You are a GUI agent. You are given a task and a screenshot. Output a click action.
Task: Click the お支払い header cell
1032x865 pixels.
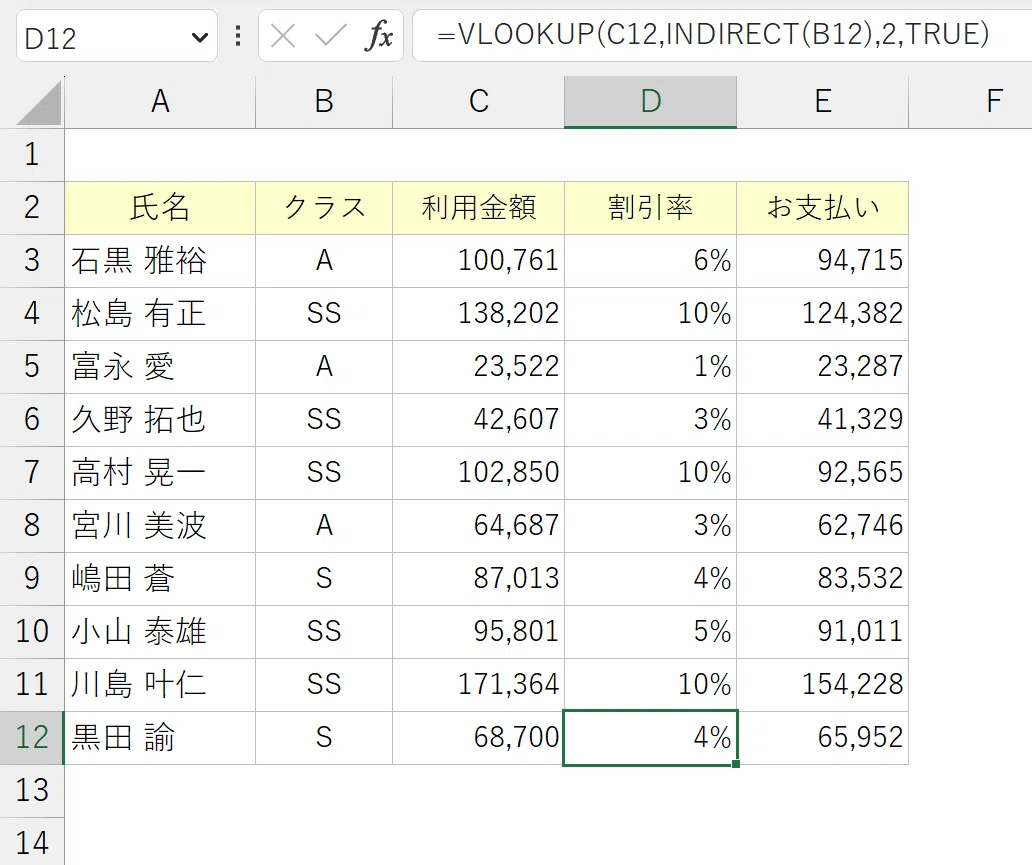823,207
